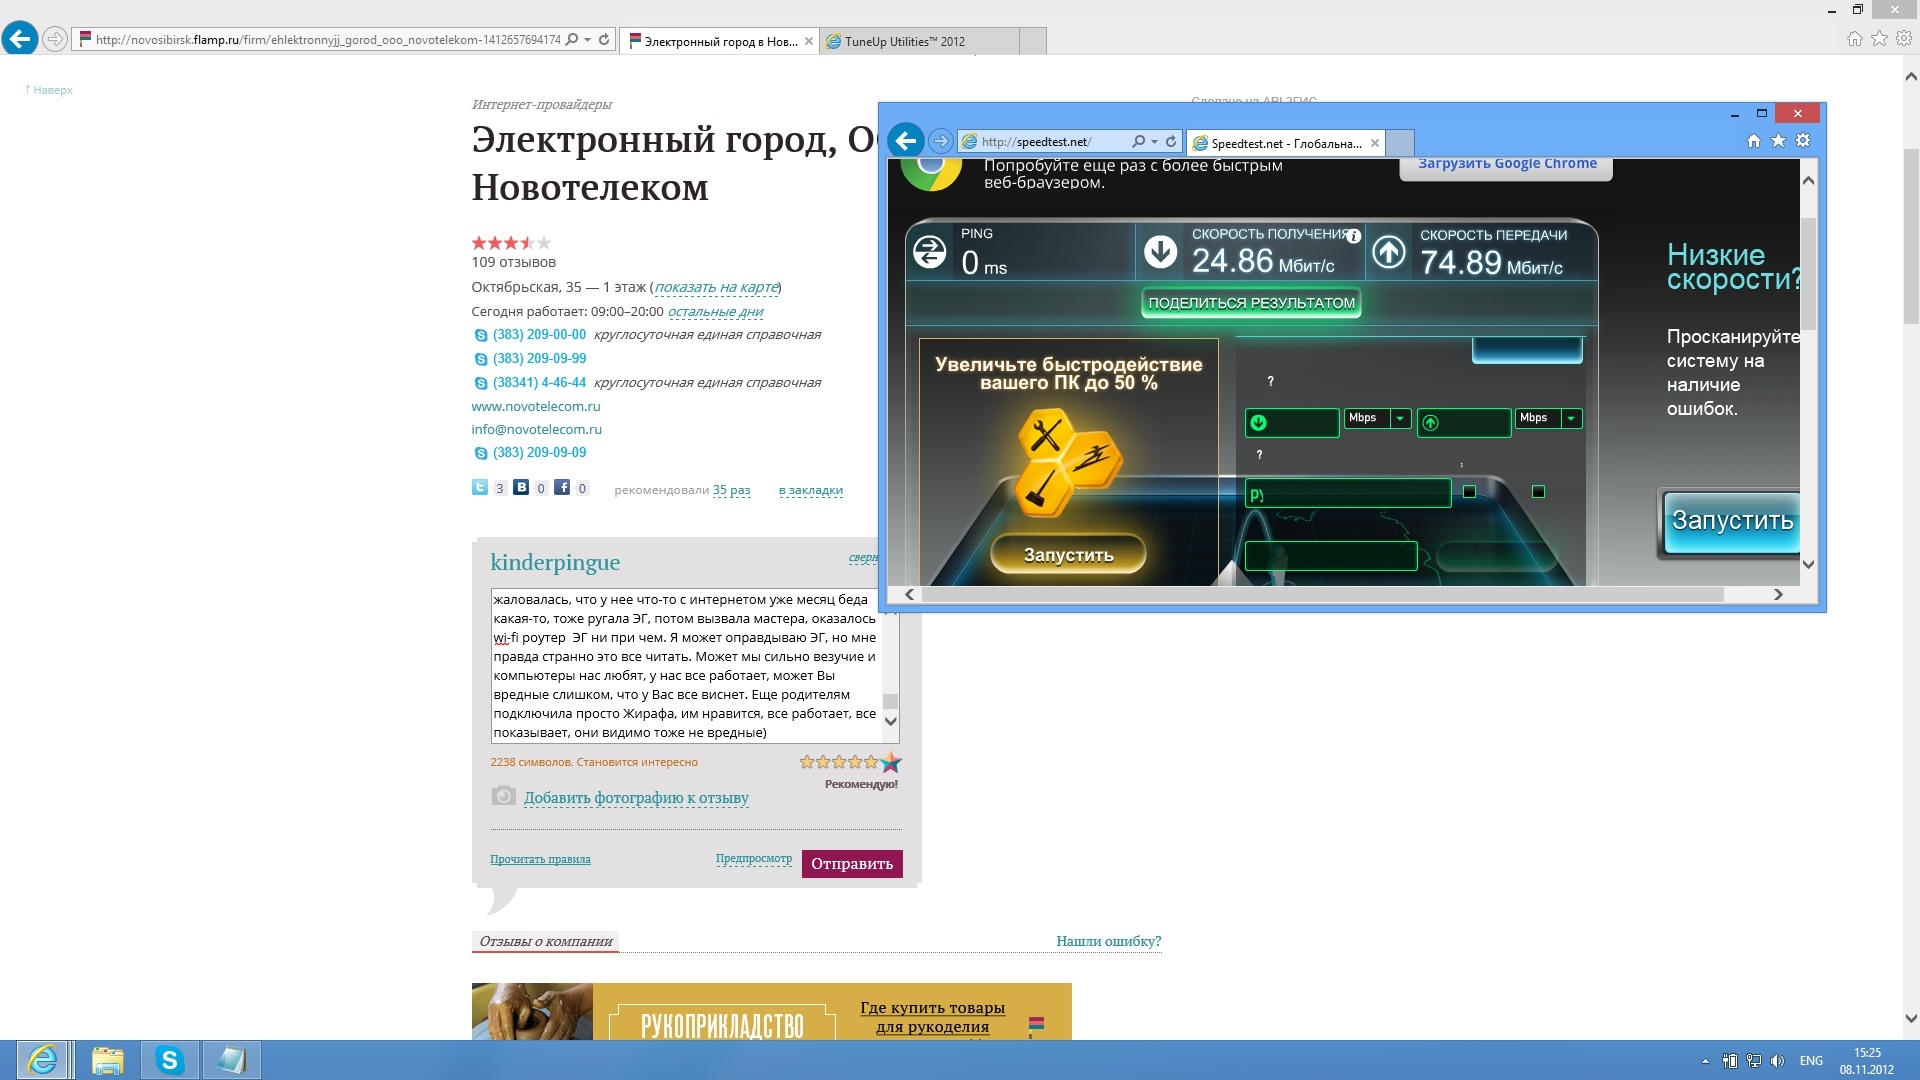The image size is (1920, 1080).
Task: Click the Наверх link
Action: [x=49, y=90]
